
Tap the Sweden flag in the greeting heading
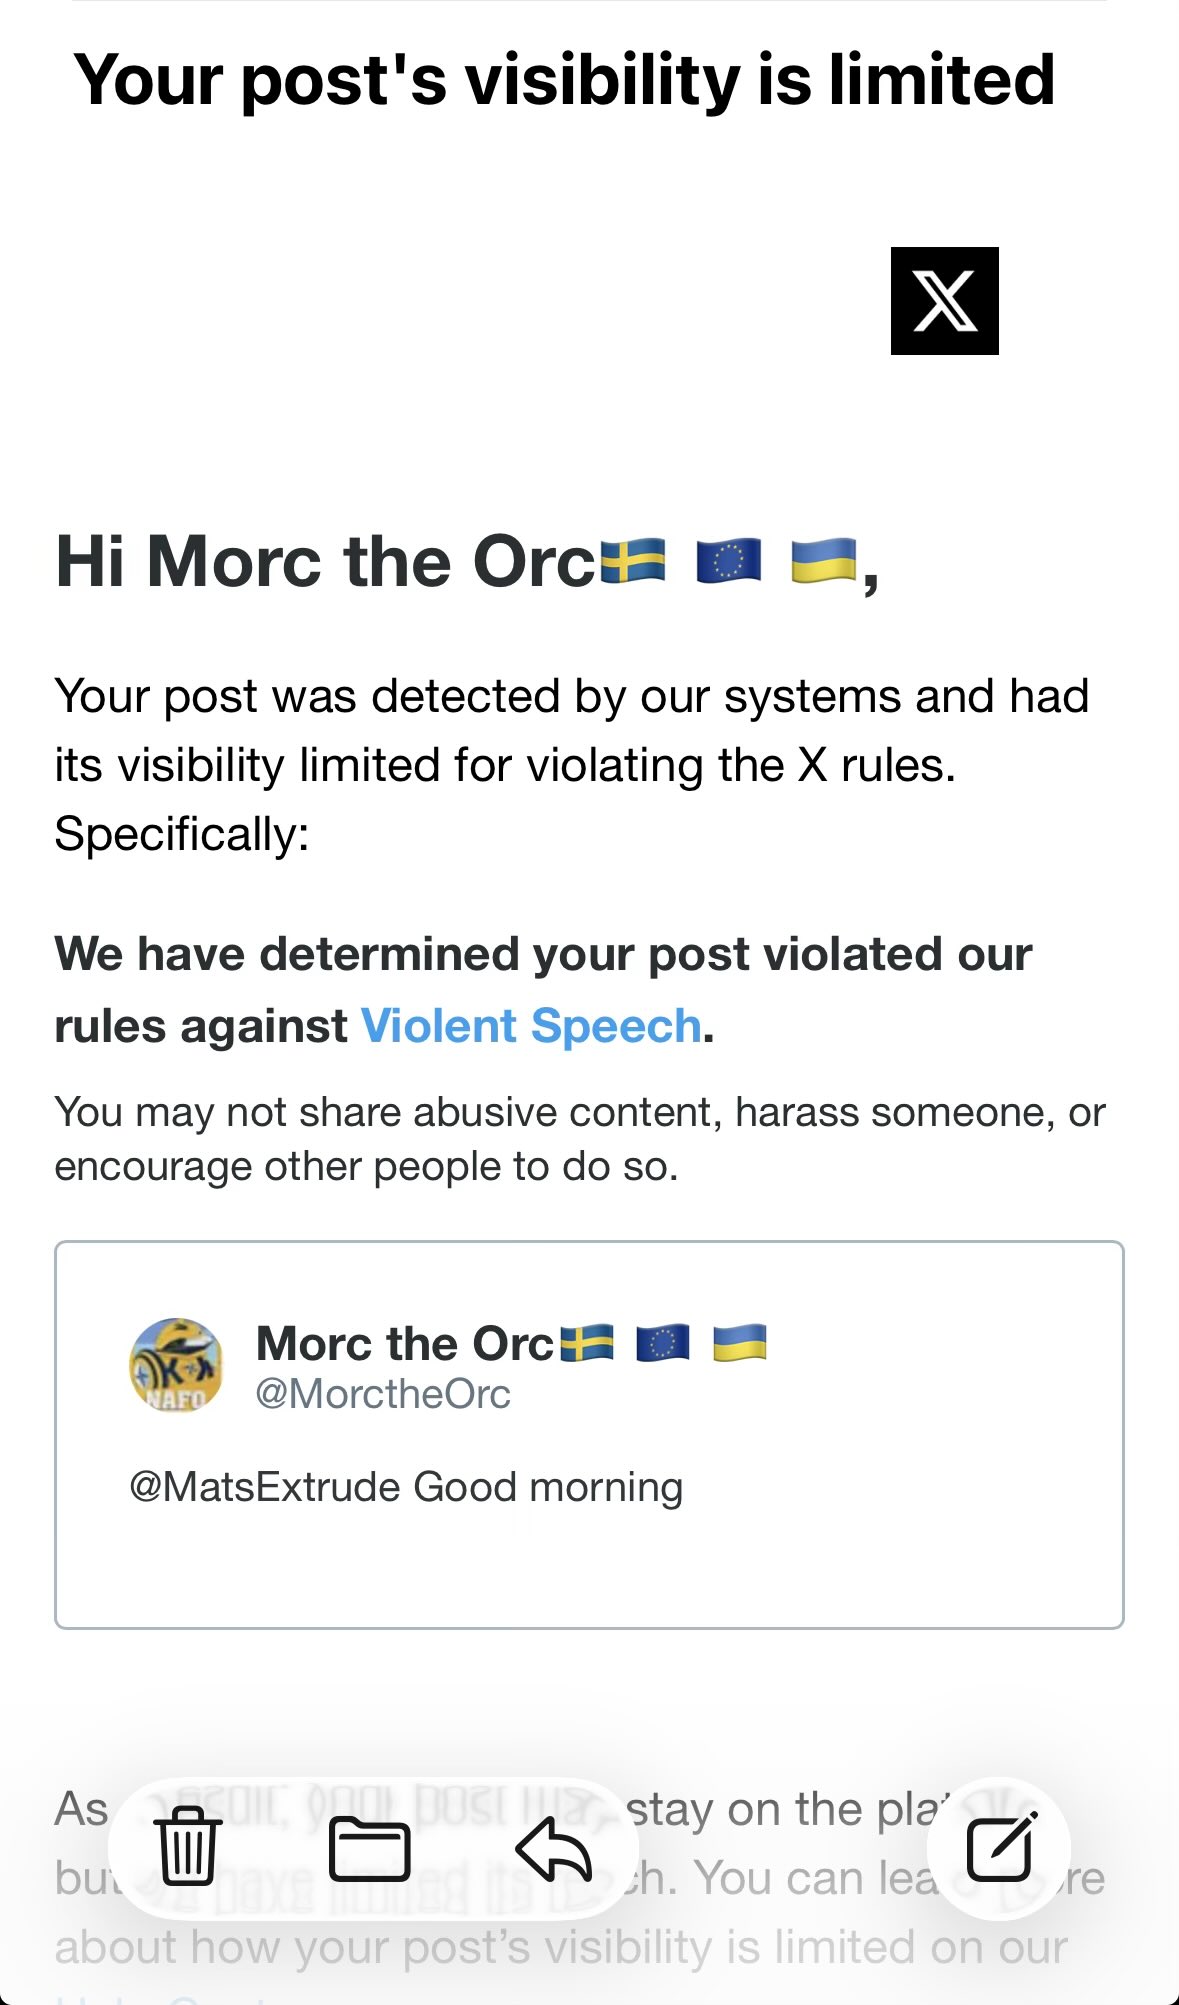click(x=633, y=560)
